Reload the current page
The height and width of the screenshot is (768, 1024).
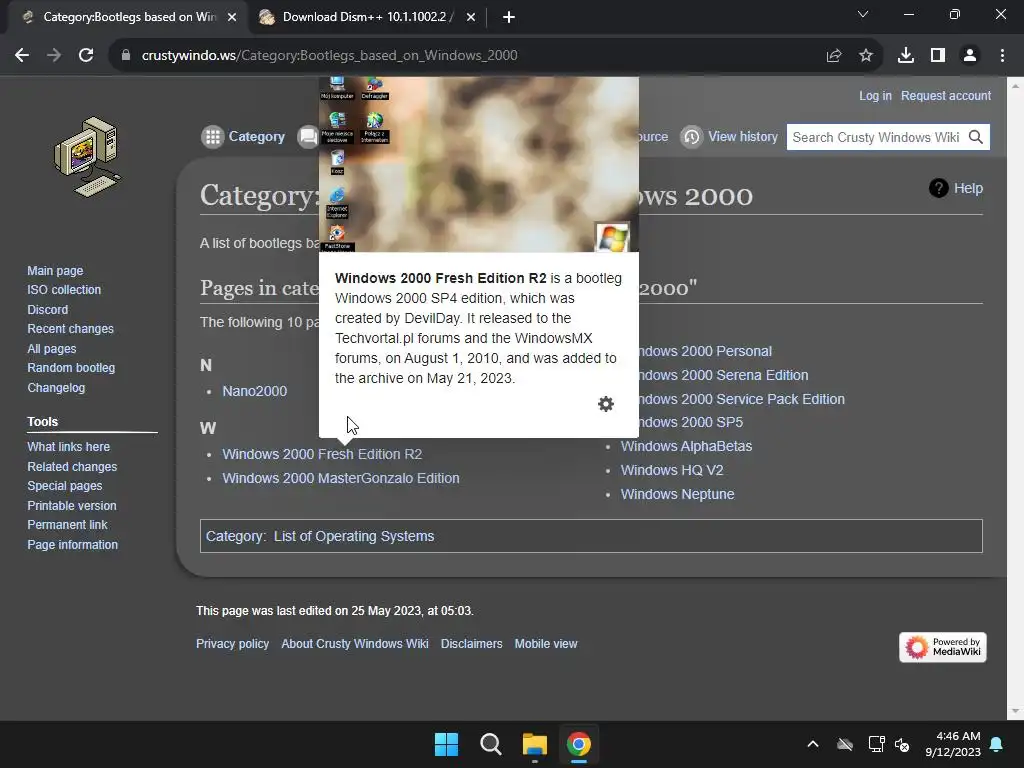86,56
